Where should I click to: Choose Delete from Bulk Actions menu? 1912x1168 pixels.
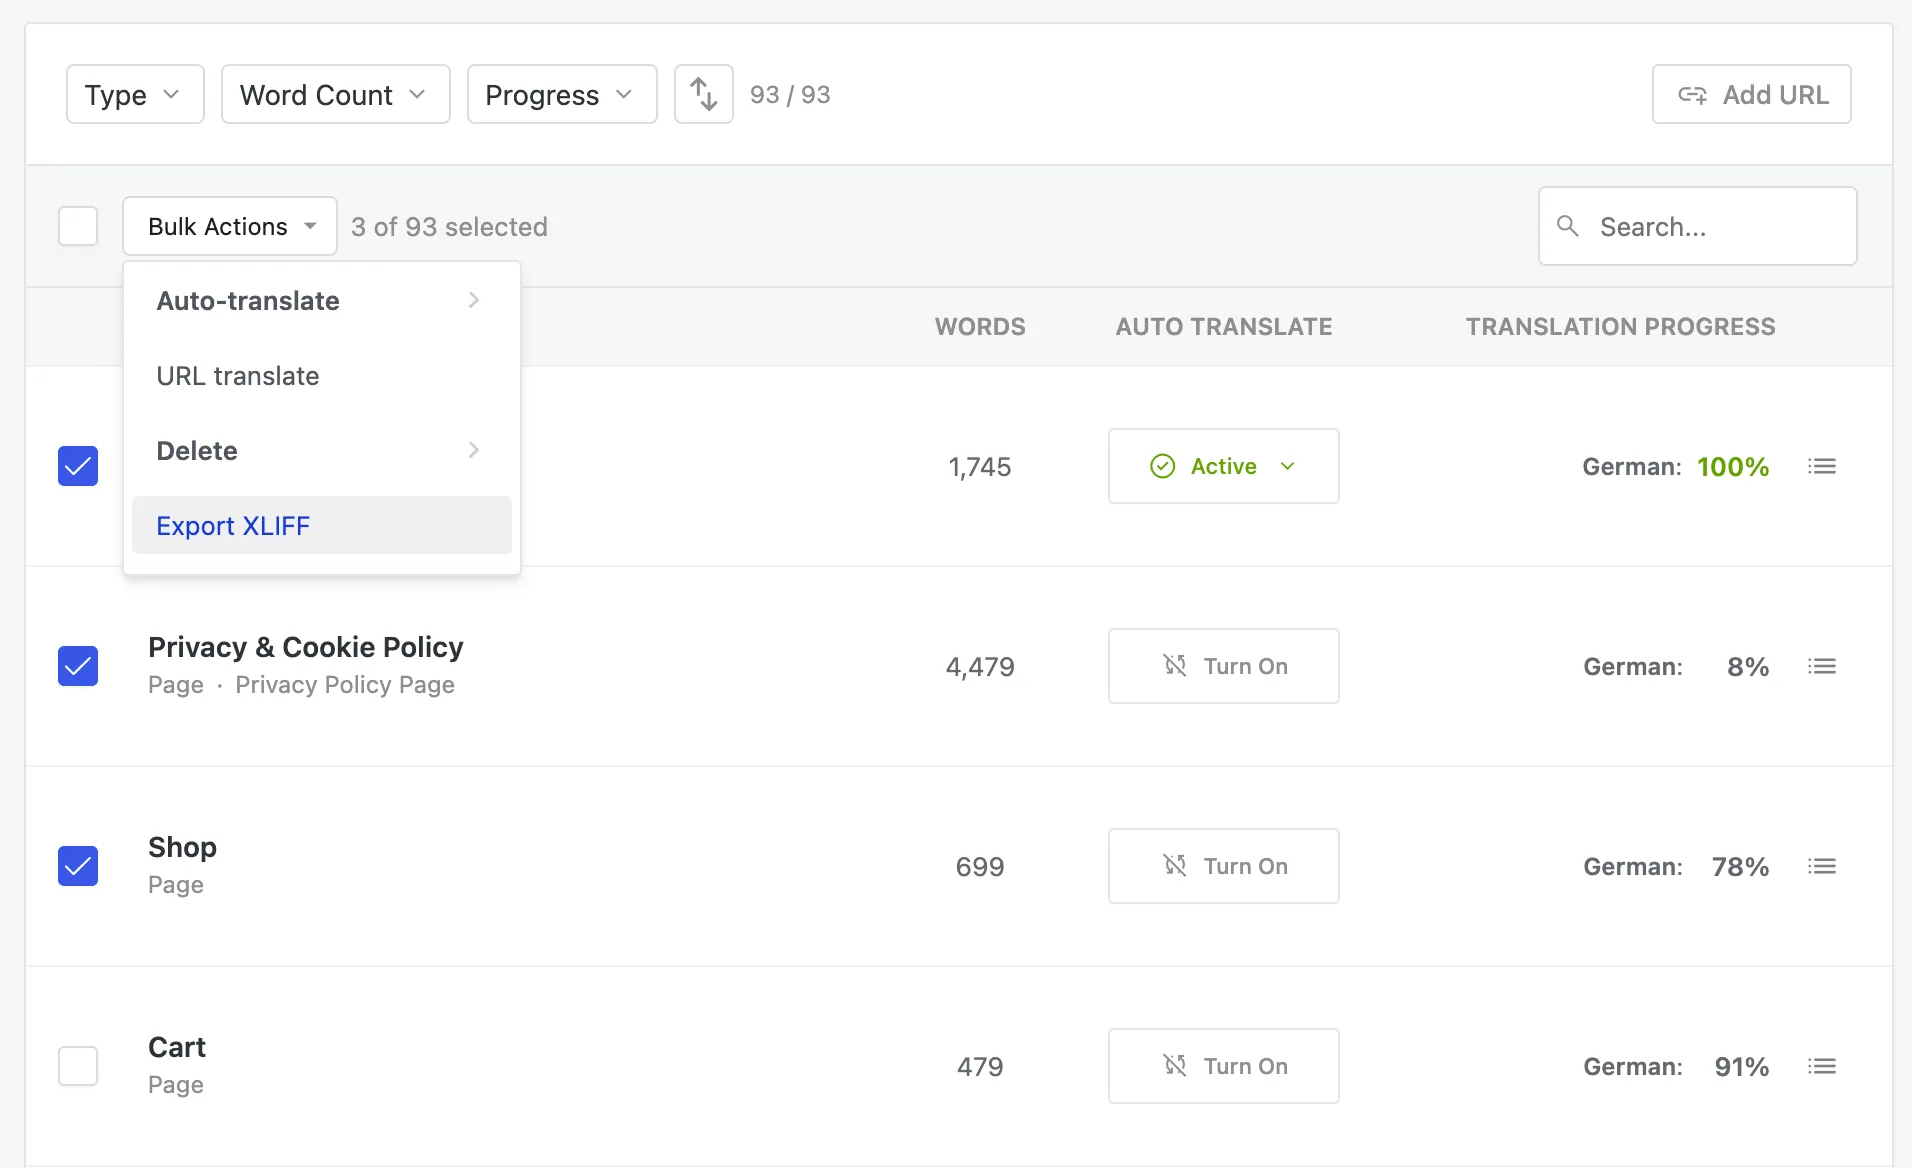[322, 450]
